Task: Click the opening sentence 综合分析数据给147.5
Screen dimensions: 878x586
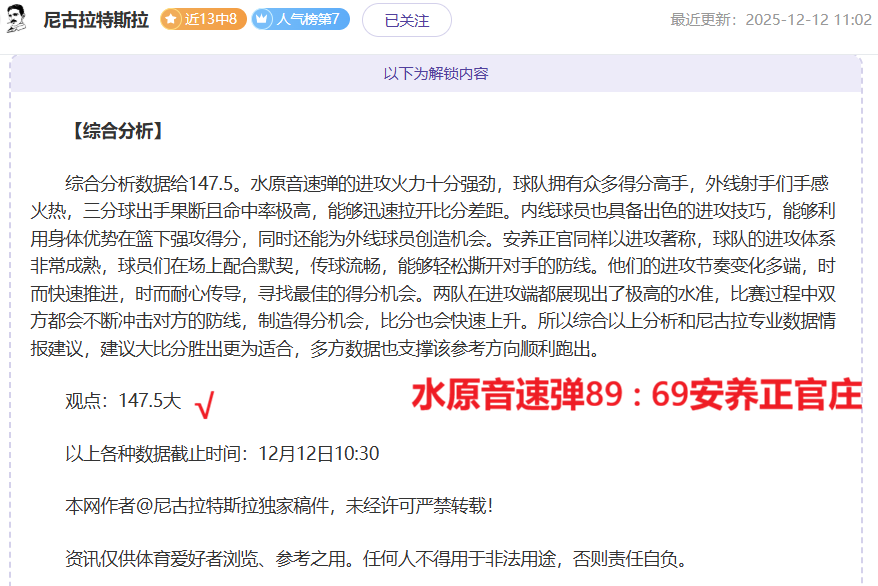Action: (152, 184)
